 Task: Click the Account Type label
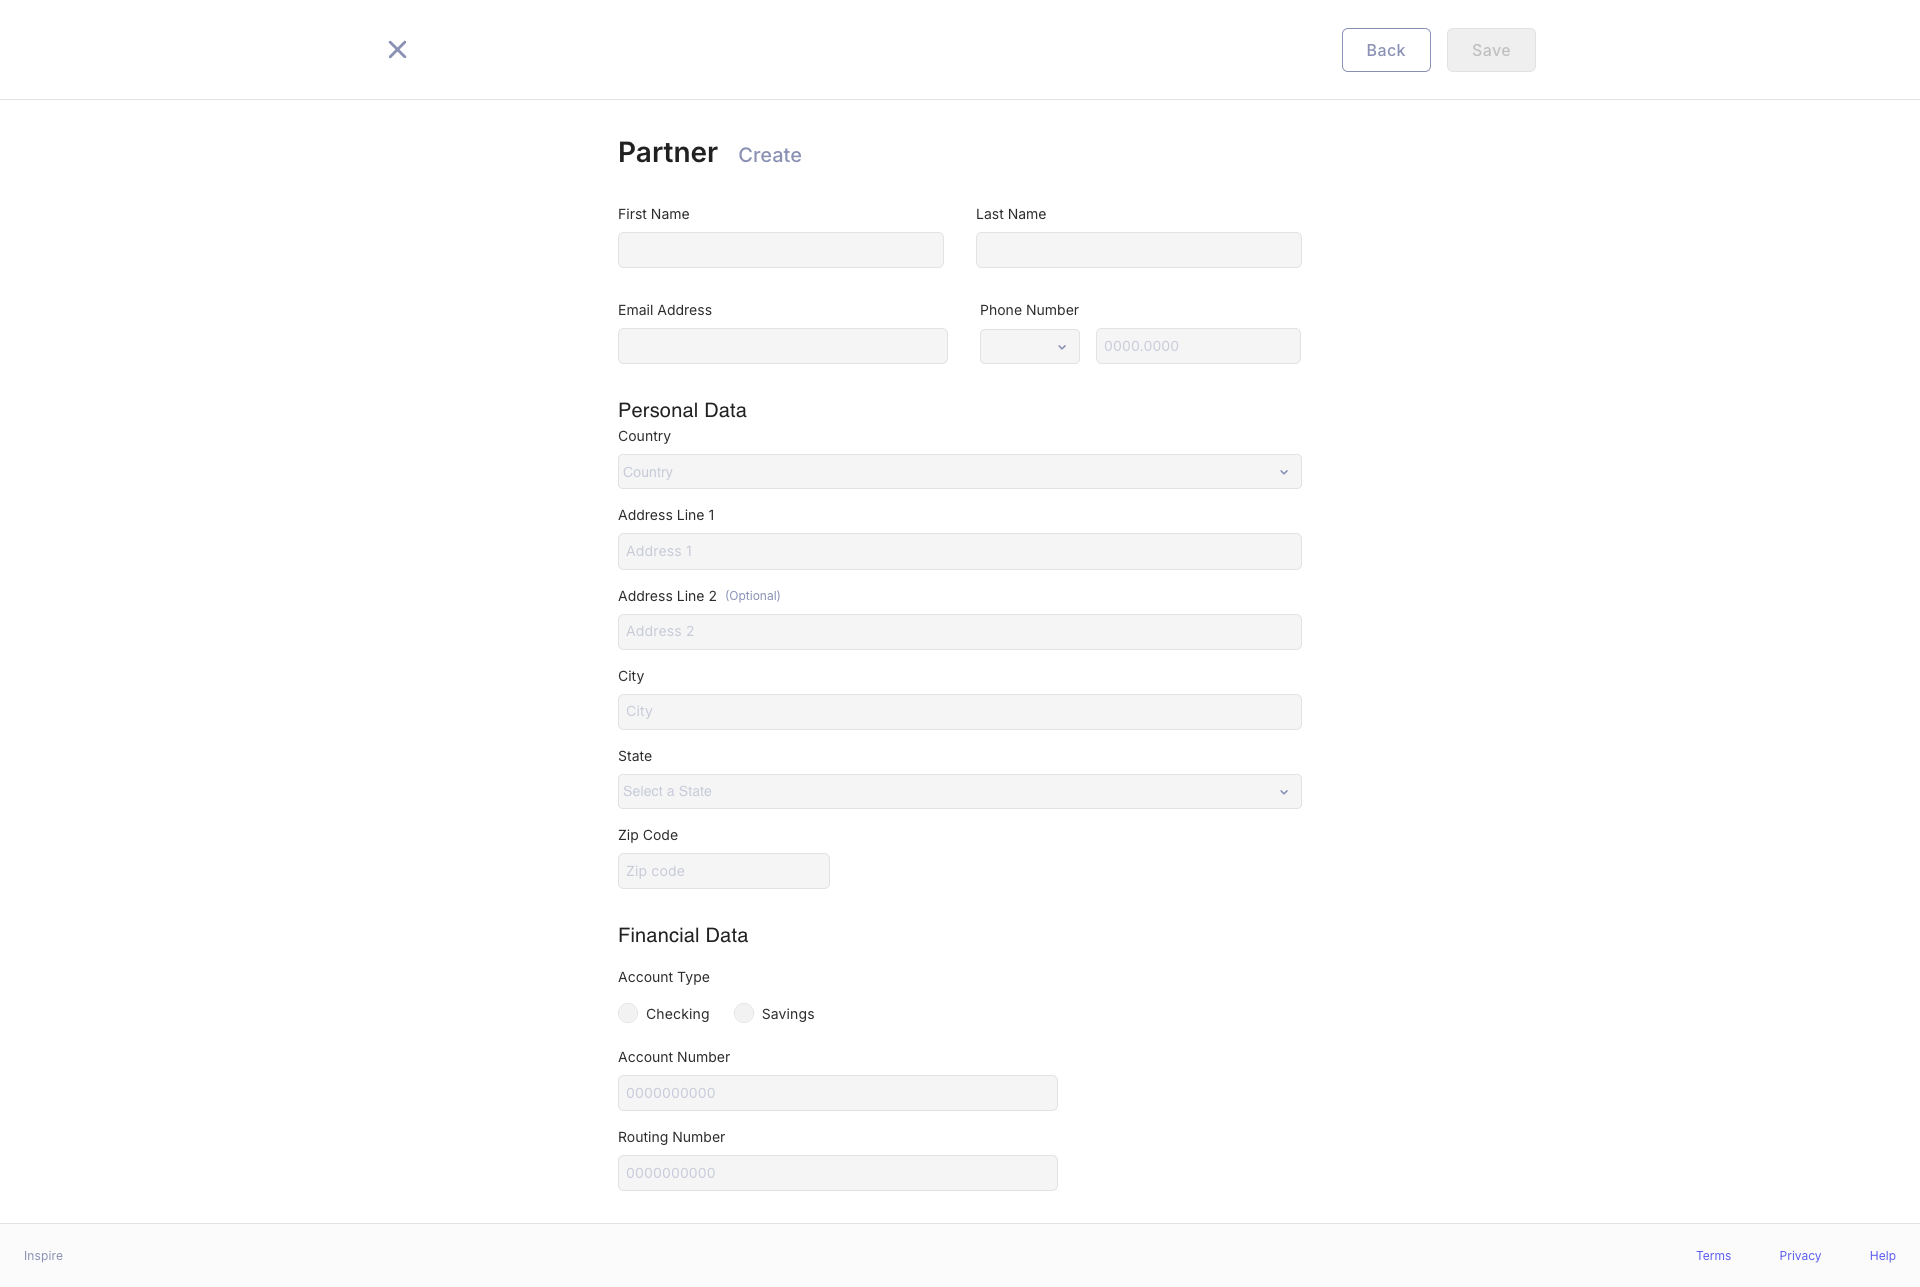coord(664,977)
